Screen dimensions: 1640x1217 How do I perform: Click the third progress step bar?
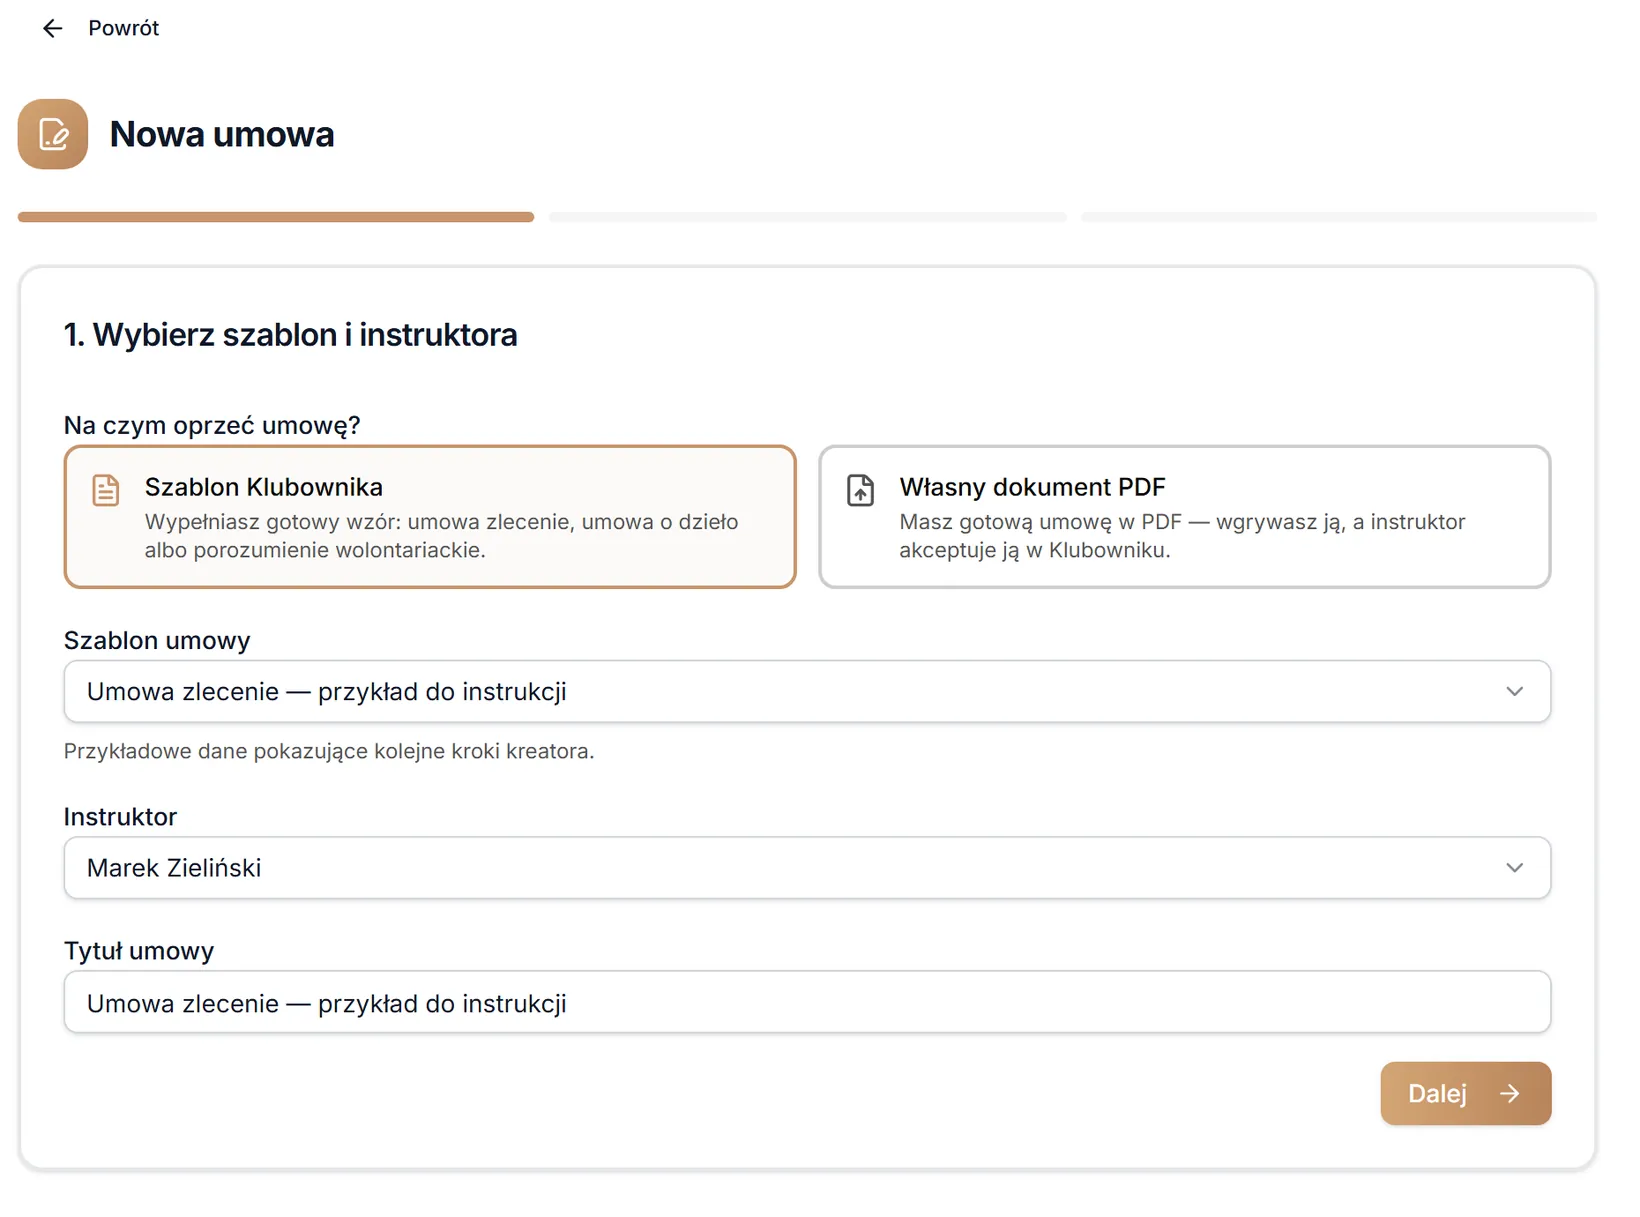tap(1339, 217)
